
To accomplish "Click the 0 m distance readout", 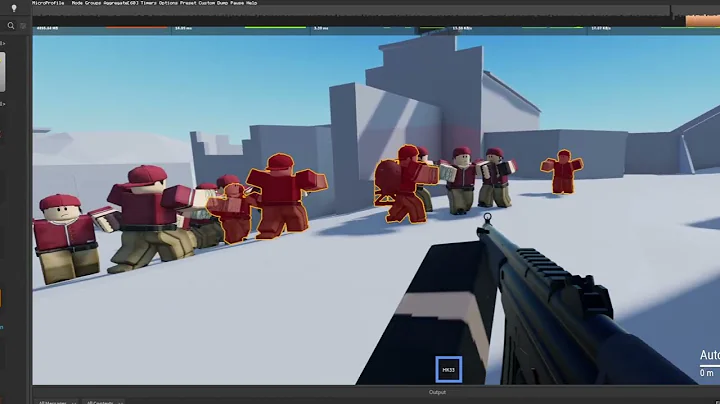I will pyautogui.click(x=707, y=373).
